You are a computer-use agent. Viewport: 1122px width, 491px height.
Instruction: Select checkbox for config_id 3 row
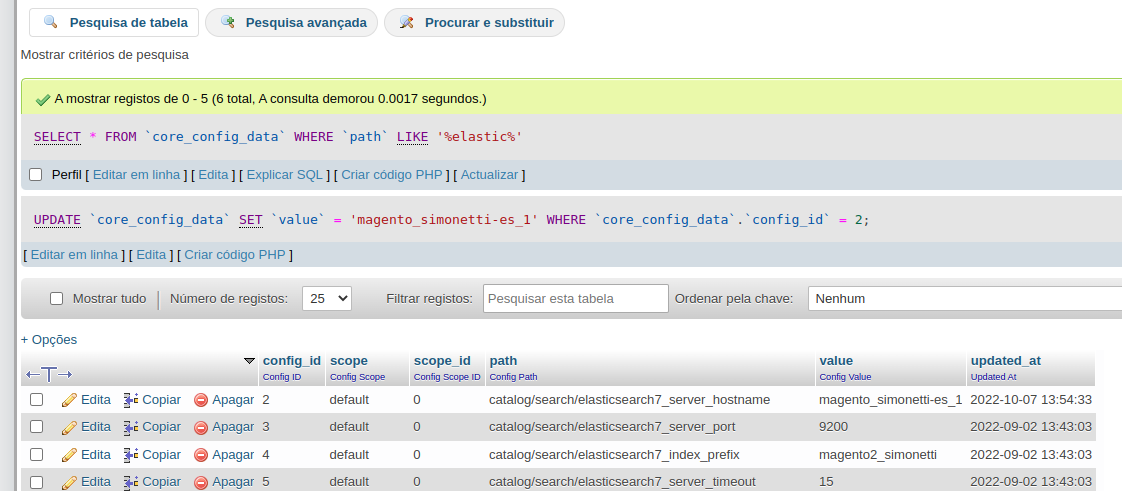click(x=36, y=427)
